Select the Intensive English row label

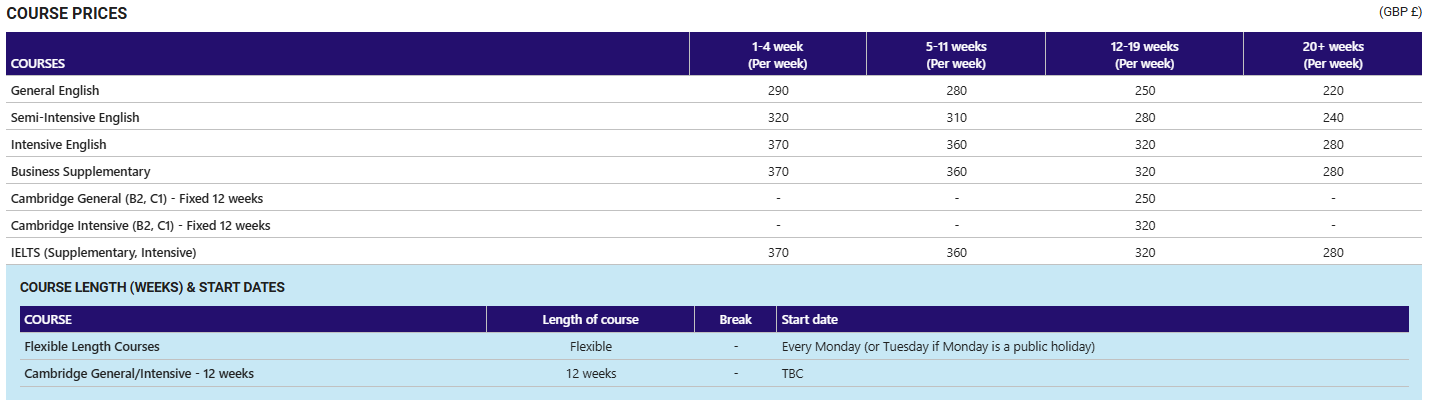click(x=58, y=144)
